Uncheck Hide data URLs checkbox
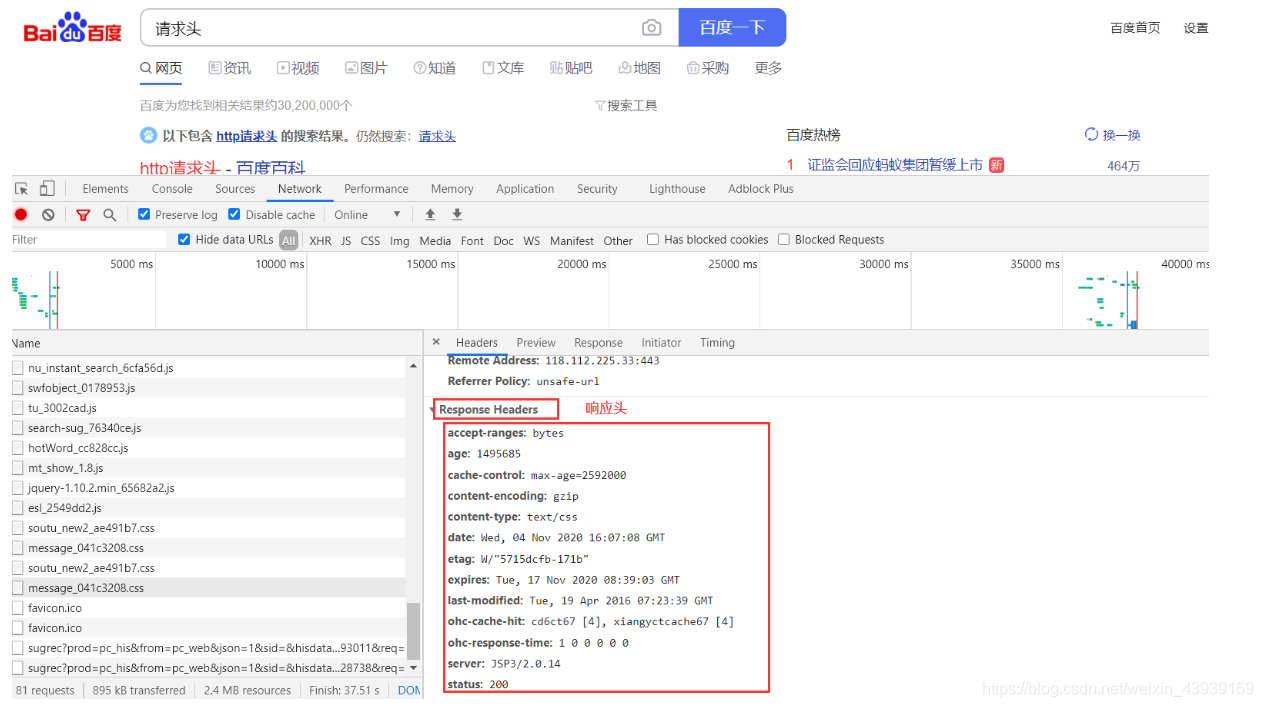 (x=184, y=239)
